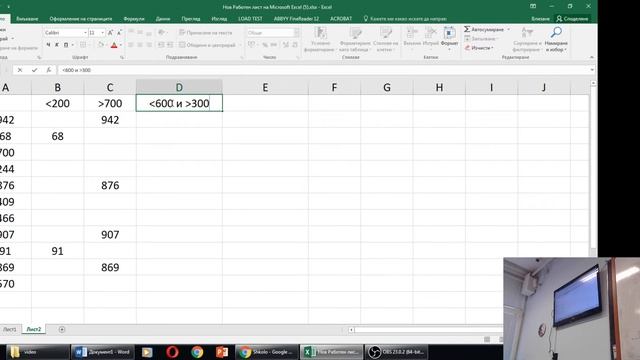Select column G header
Image resolution: width=640 pixels, height=360 pixels.
tap(387, 87)
